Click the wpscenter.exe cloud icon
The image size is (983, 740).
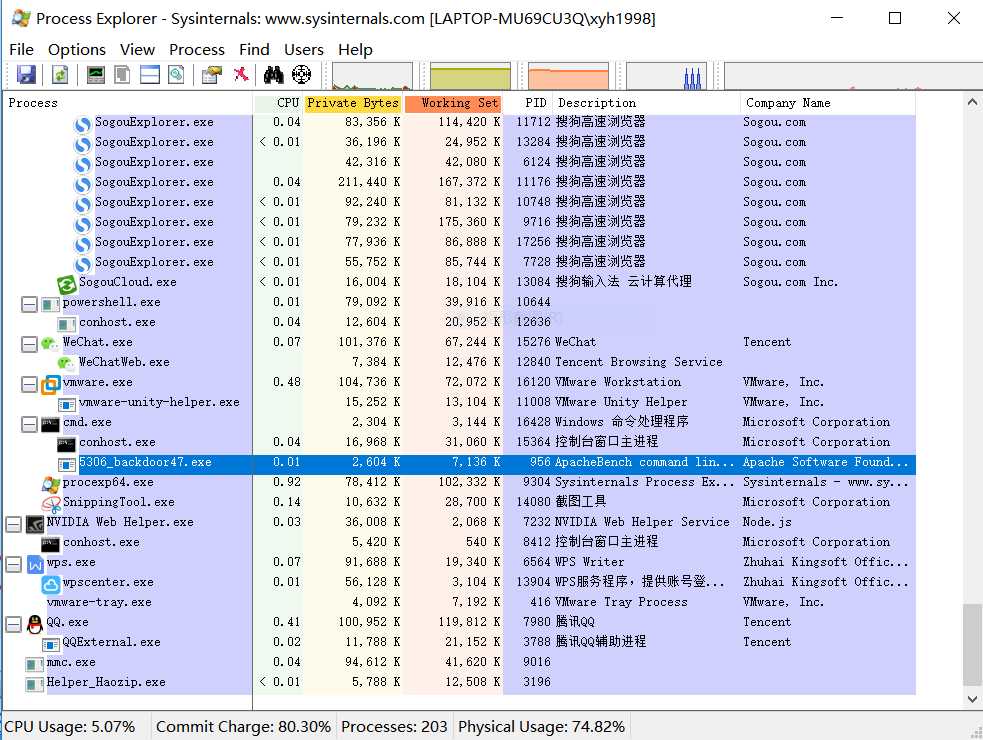point(51,584)
